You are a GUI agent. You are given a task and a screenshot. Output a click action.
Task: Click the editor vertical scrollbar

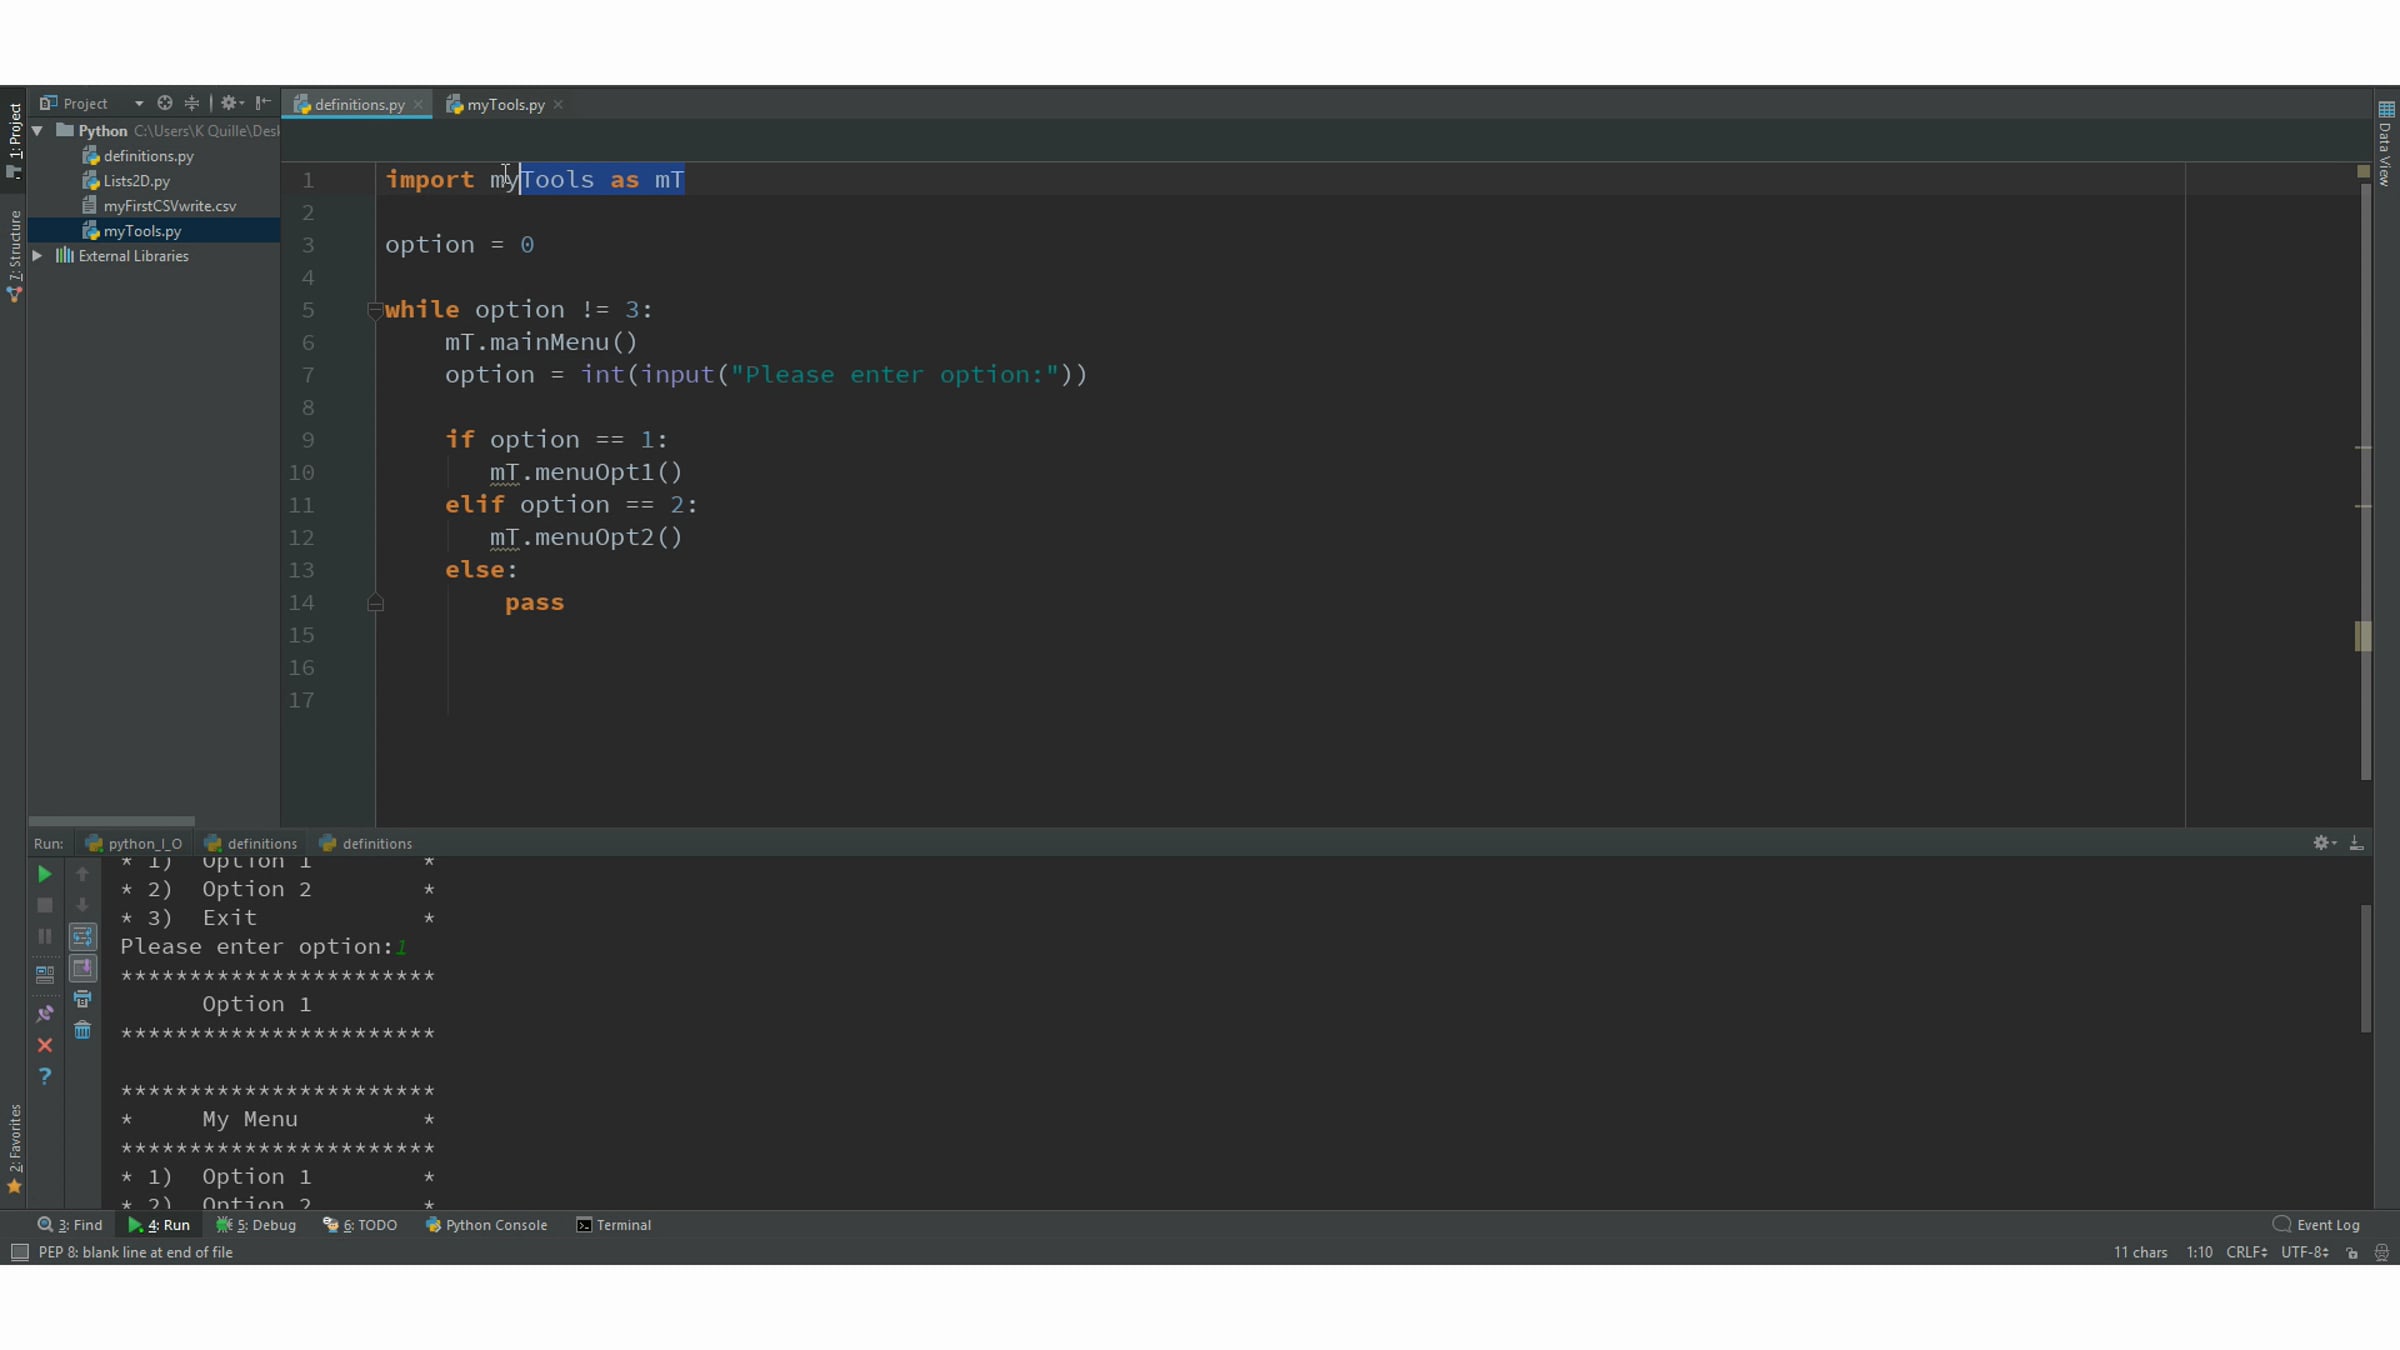pos(2366,480)
